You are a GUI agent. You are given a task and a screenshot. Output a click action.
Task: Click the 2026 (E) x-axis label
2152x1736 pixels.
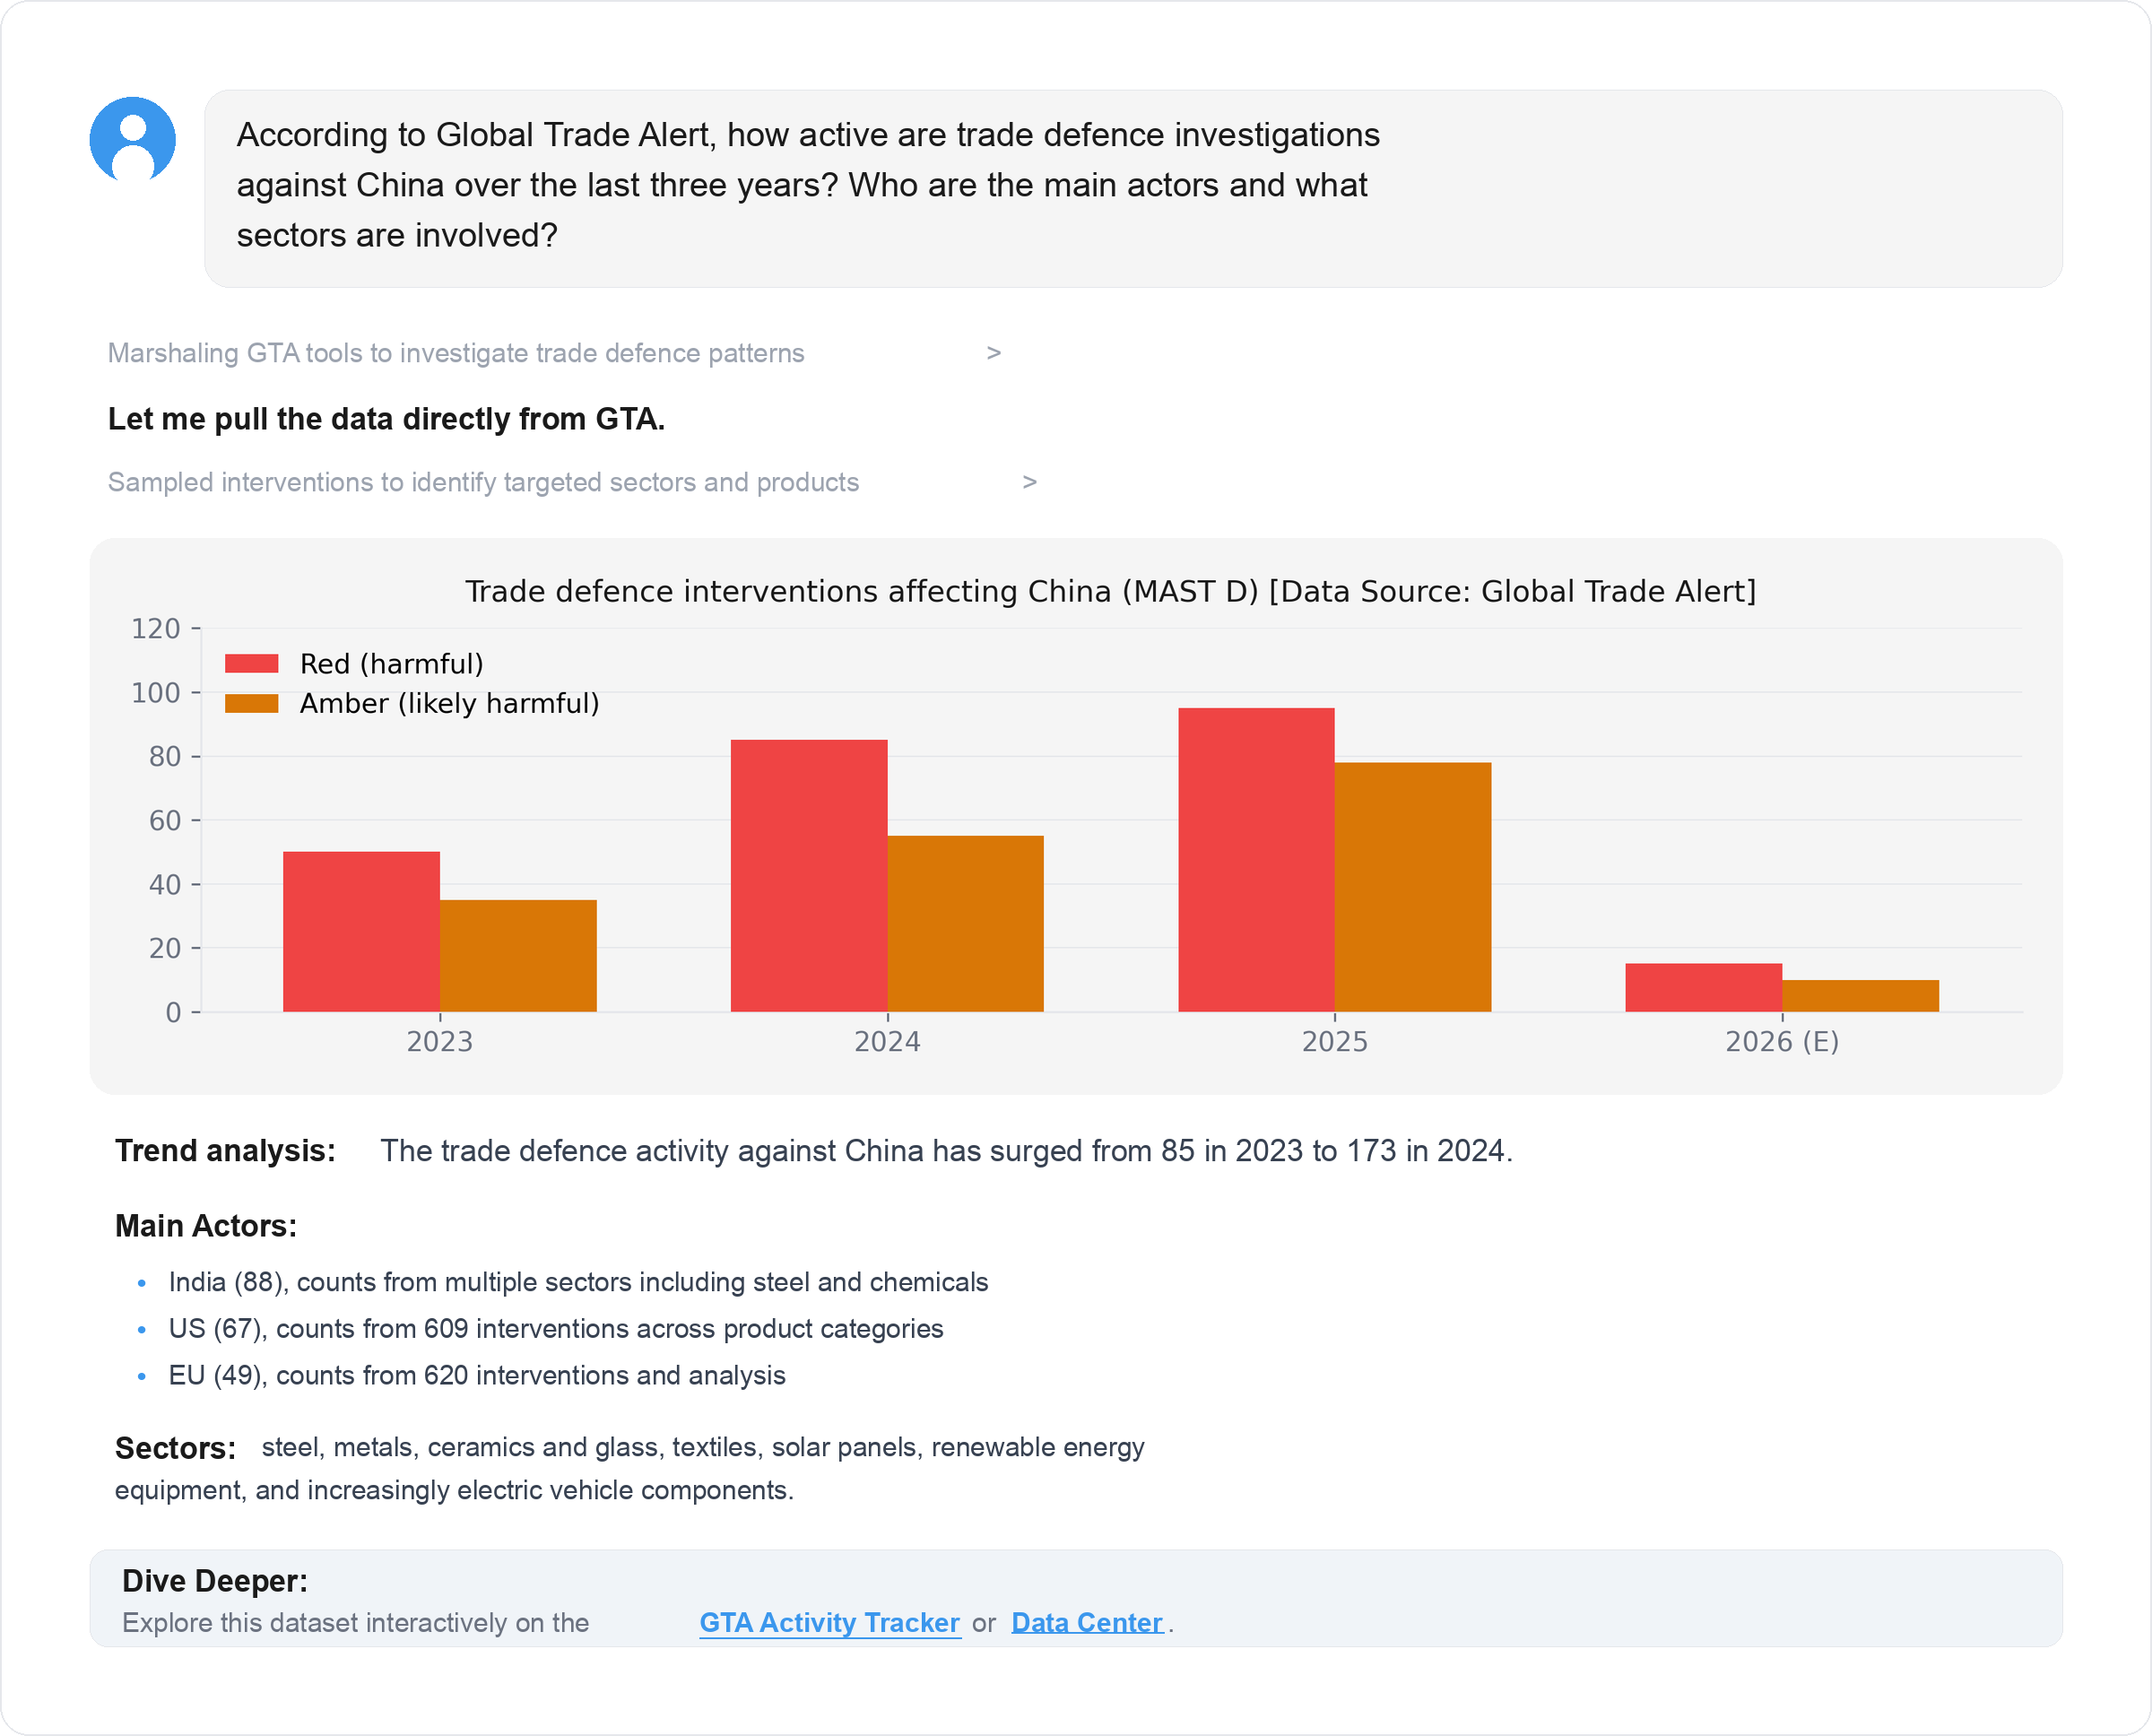1781,1042
